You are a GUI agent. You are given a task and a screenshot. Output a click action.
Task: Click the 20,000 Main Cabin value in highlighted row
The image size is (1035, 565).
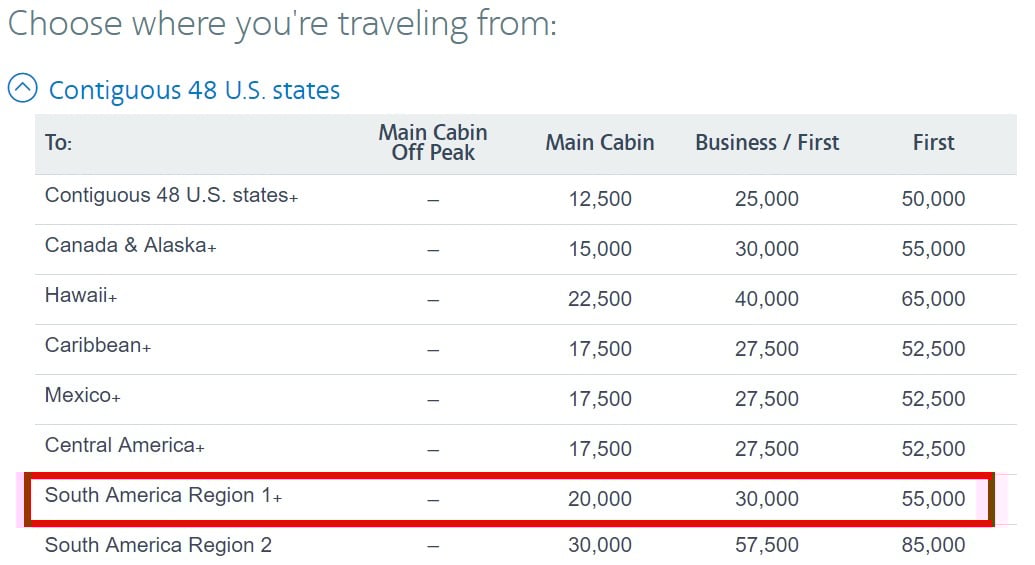tap(600, 499)
